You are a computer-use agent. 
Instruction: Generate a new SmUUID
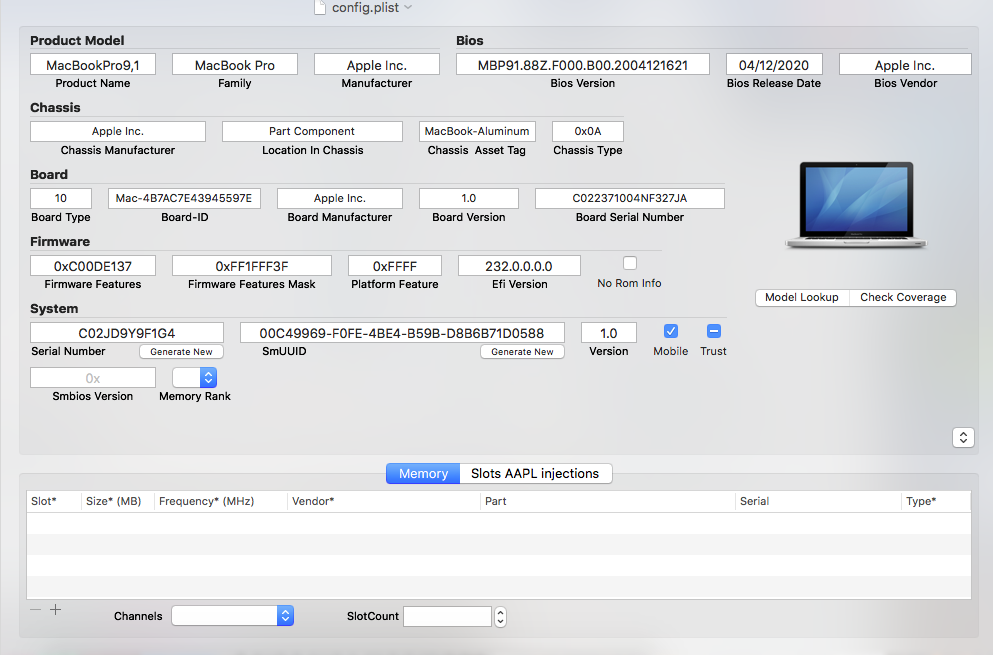pyautogui.click(x=522, y=352)
